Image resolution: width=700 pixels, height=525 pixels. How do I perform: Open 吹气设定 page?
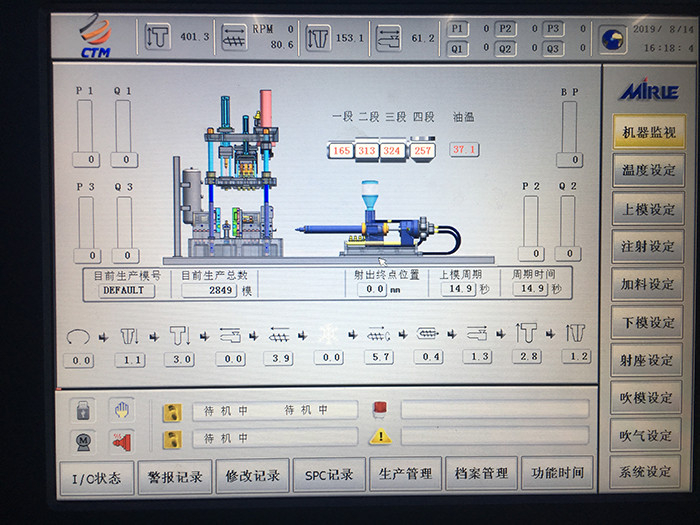(646, 435)
